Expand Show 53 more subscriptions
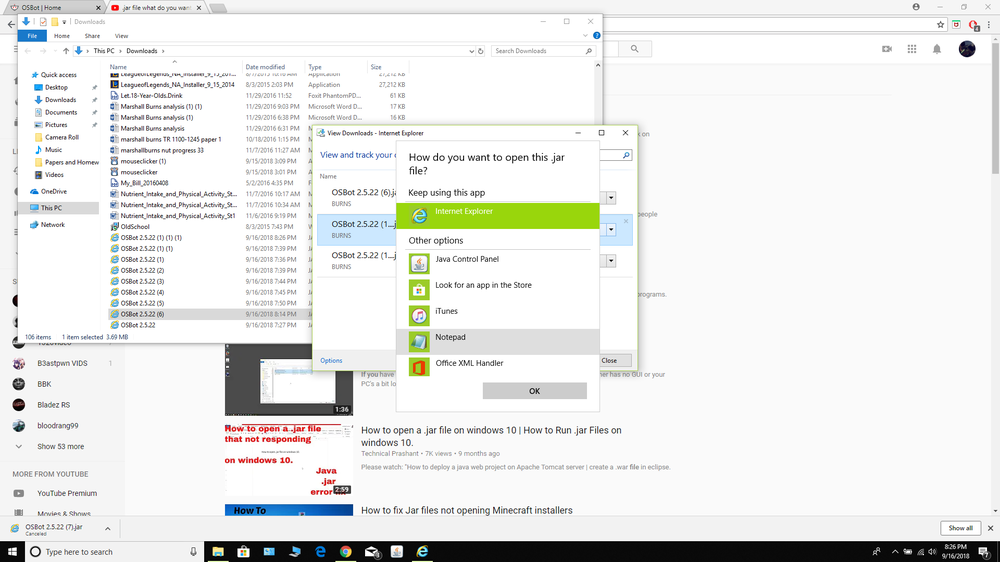 pos(60,447)
